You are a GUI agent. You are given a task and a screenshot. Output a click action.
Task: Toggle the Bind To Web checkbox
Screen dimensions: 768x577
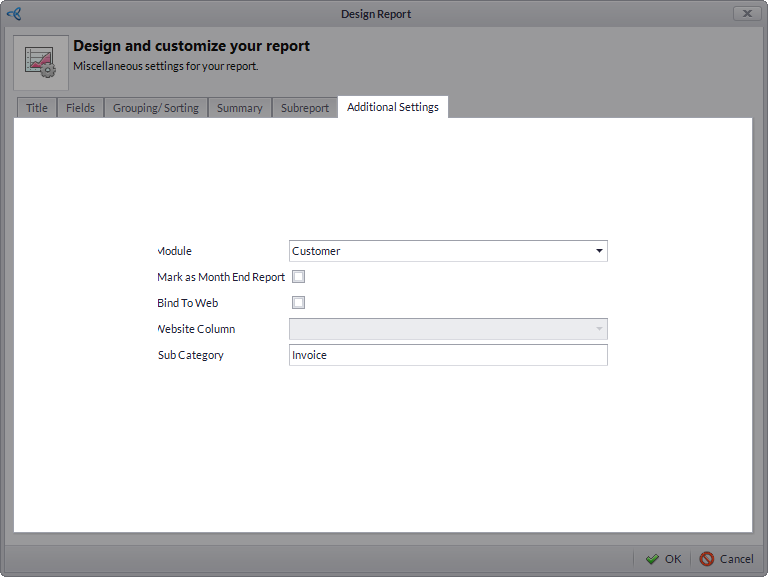tap(298, 303)
